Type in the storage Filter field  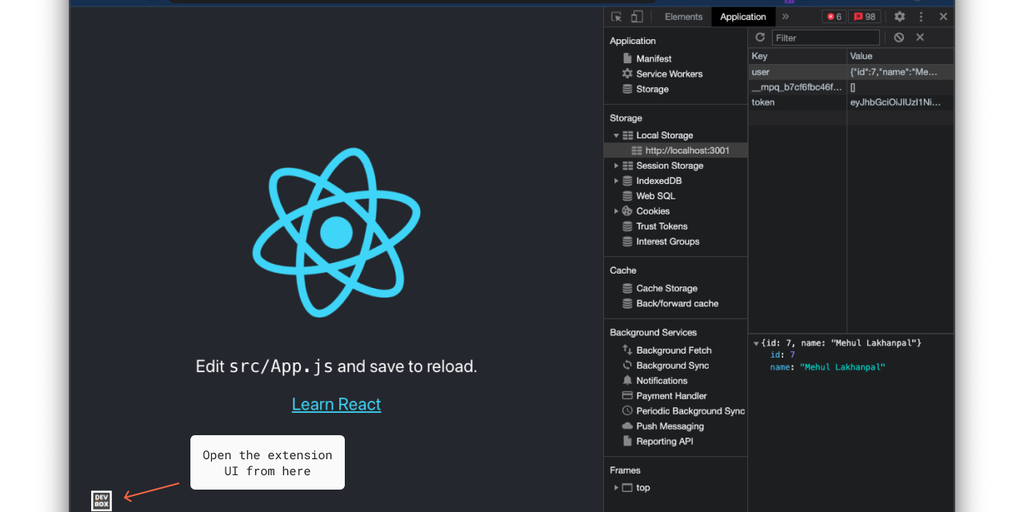pos(825,38)
